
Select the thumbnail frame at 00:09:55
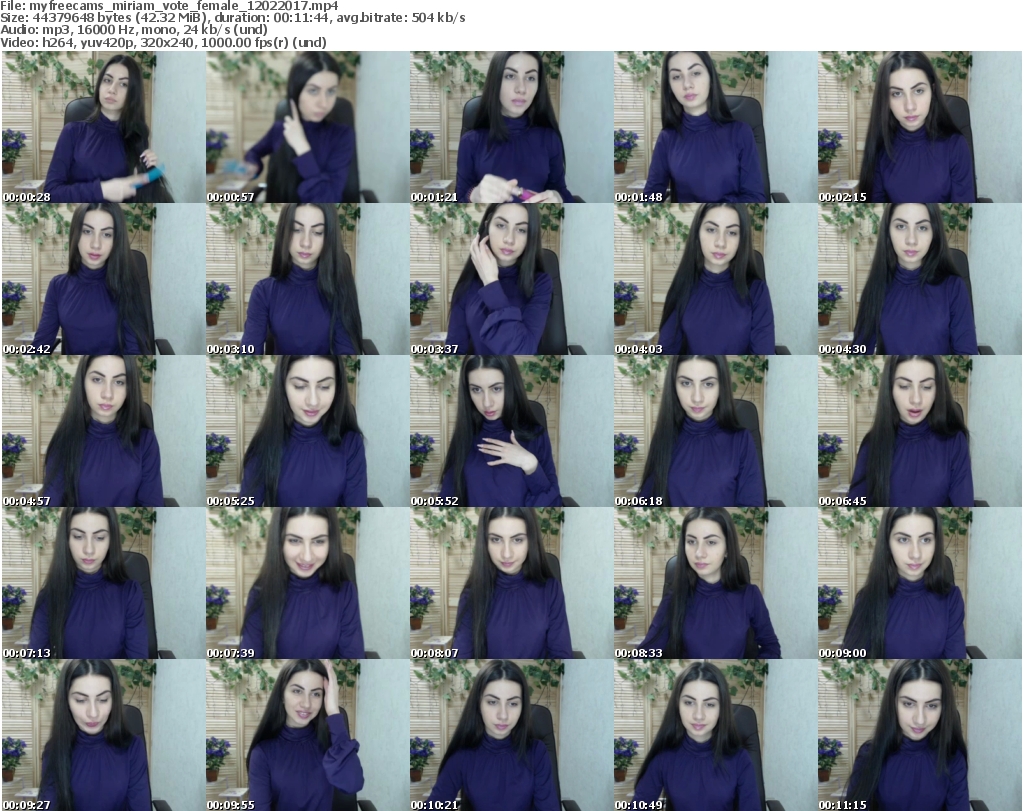(x=308, y=735)
